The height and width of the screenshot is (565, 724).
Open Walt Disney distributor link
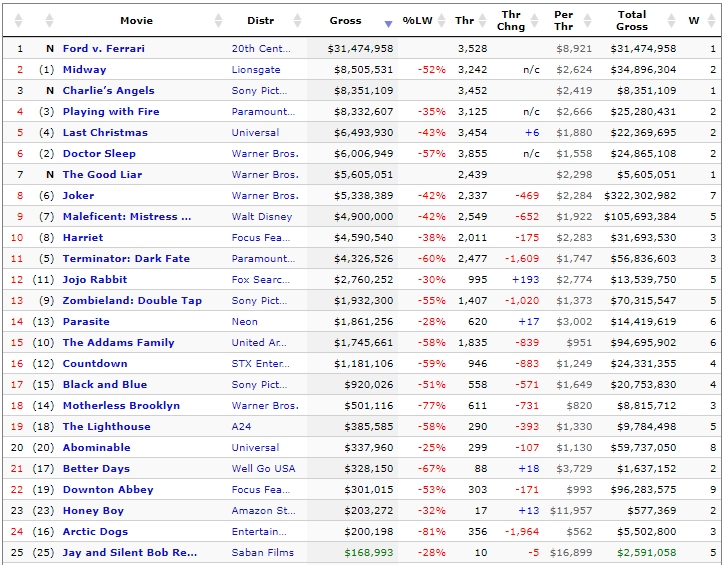click(x=262, y=216)
